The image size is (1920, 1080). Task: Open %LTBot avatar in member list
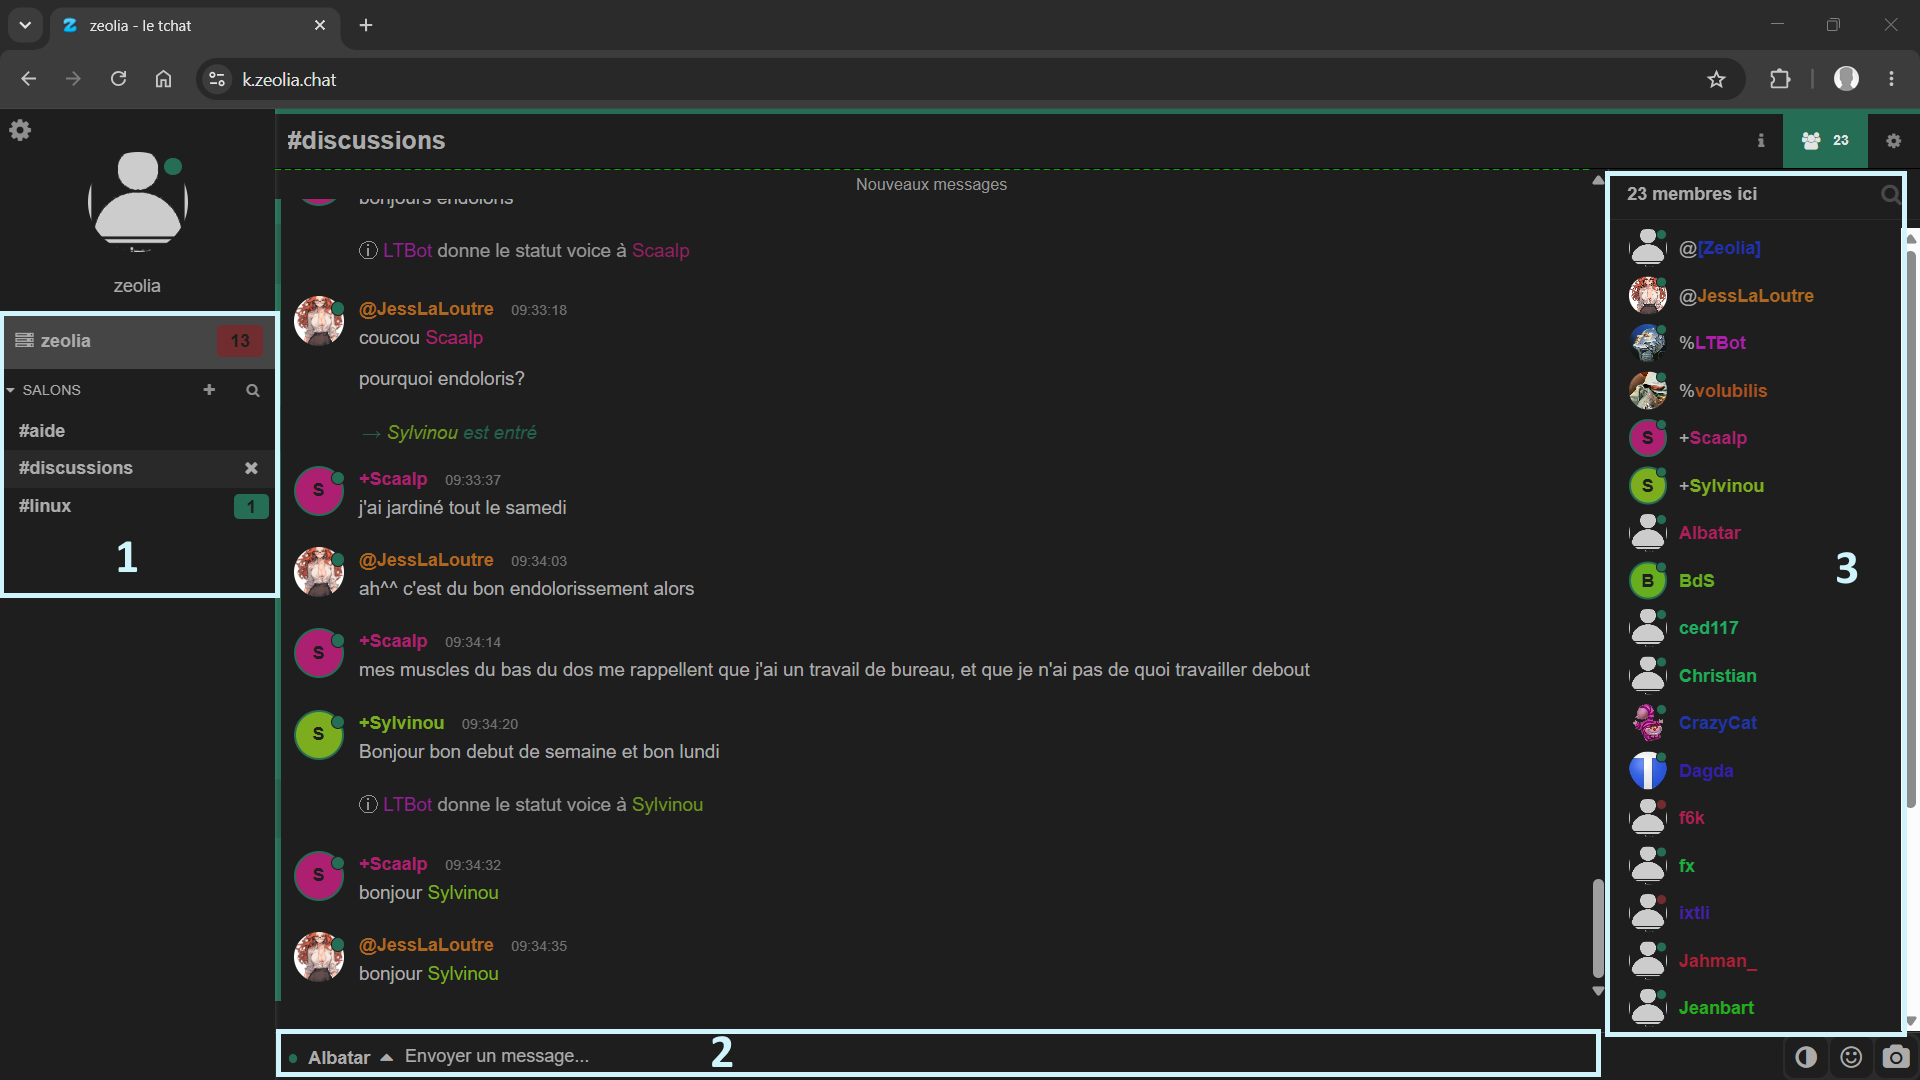1648,343
